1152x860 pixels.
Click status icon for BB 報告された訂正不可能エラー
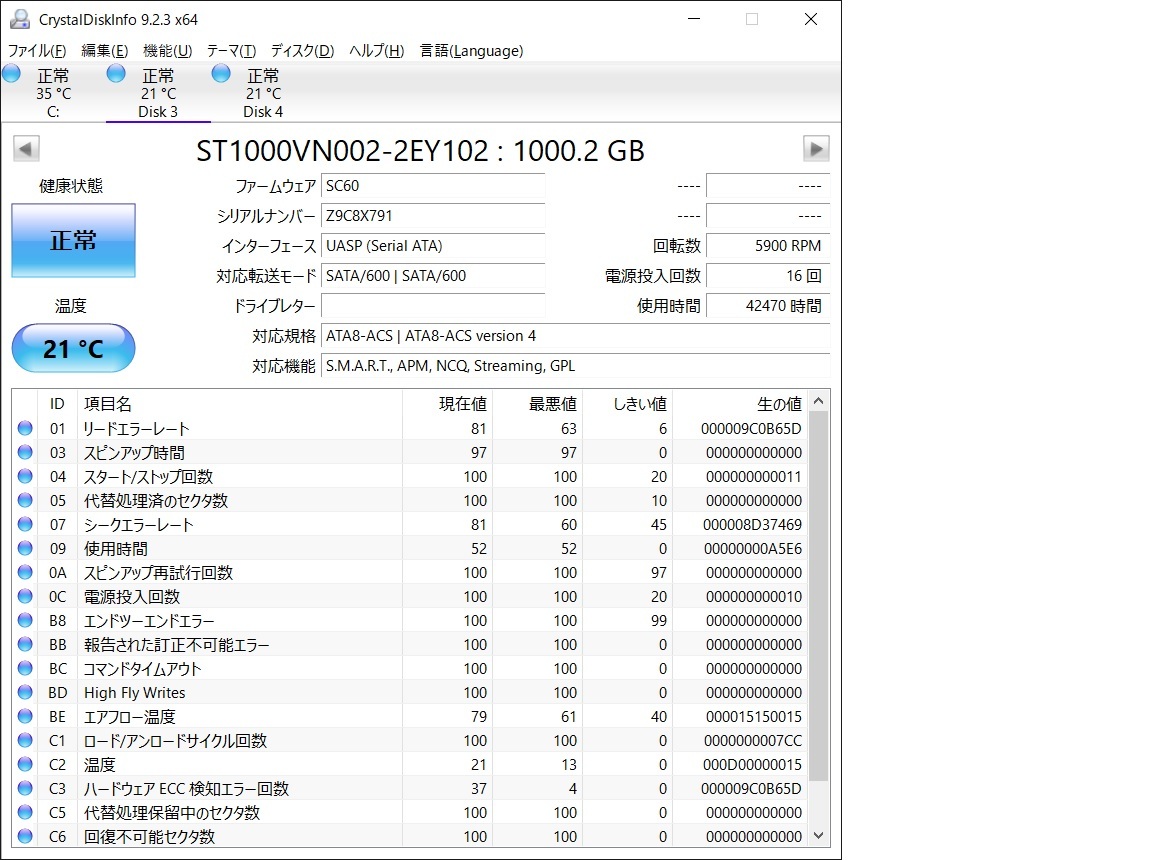point(25,644)
